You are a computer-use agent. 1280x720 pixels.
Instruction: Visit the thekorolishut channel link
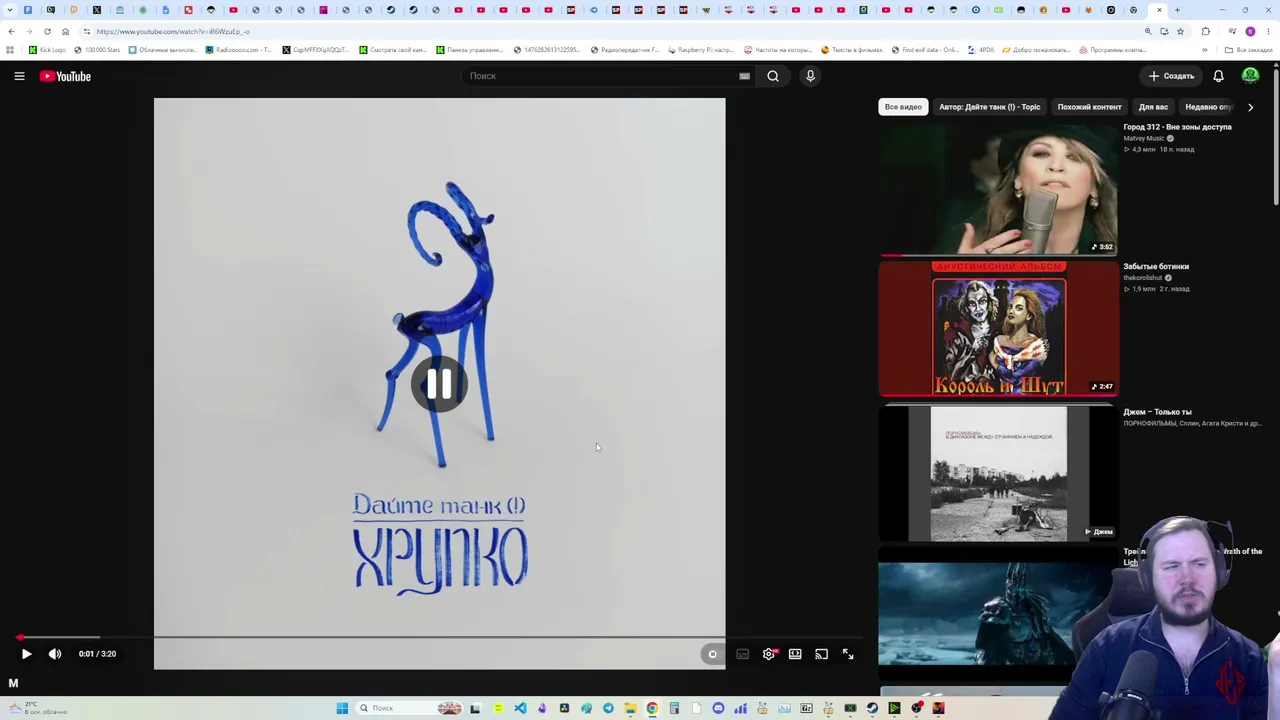pos(1143,278)
